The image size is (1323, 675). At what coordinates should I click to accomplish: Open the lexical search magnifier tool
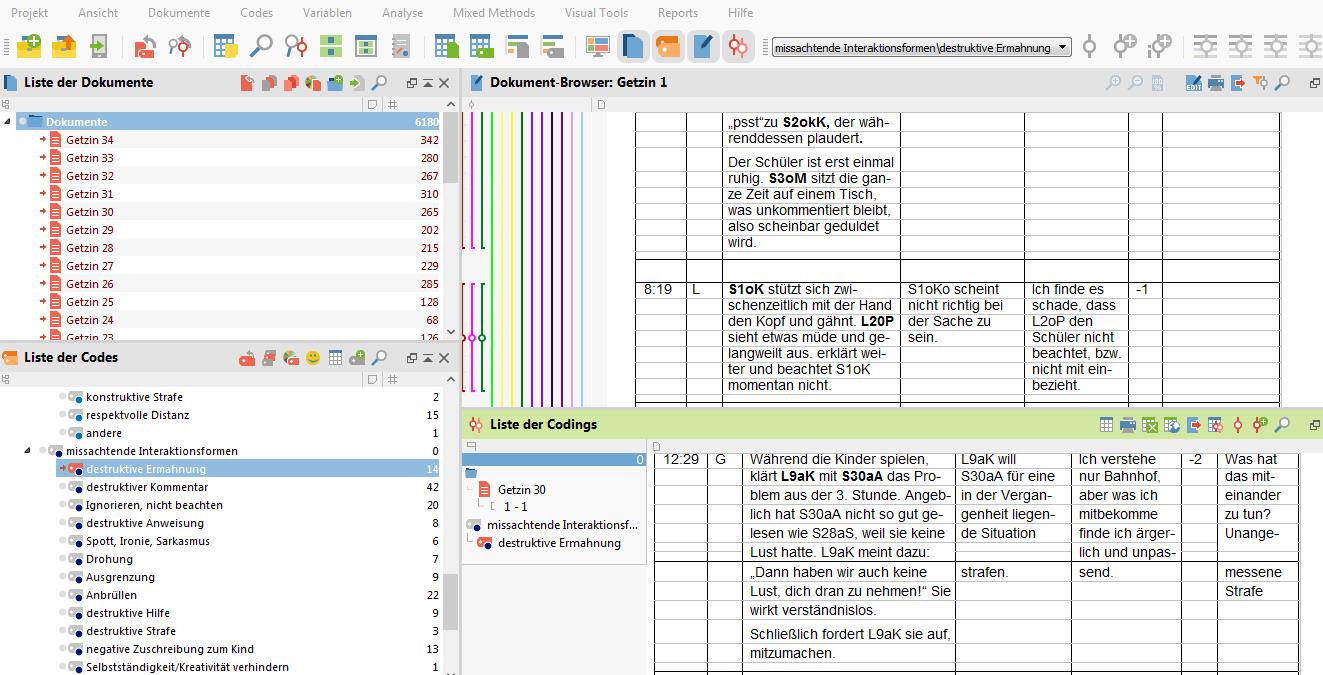(x=260, y=46)
